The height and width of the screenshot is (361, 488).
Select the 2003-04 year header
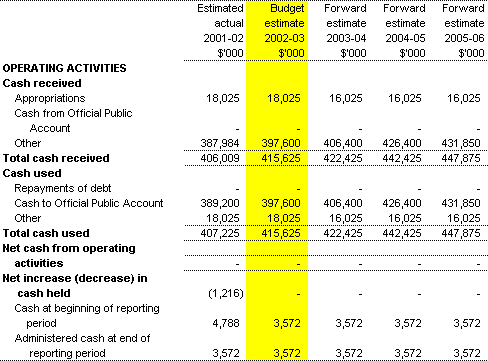346,38
